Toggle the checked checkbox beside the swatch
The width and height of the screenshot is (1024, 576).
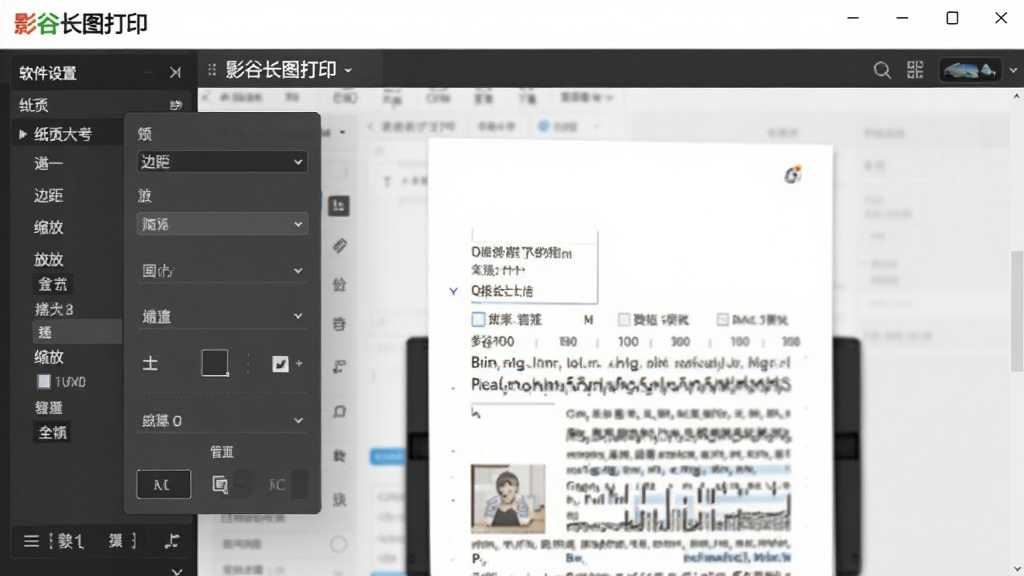point(280,364)
